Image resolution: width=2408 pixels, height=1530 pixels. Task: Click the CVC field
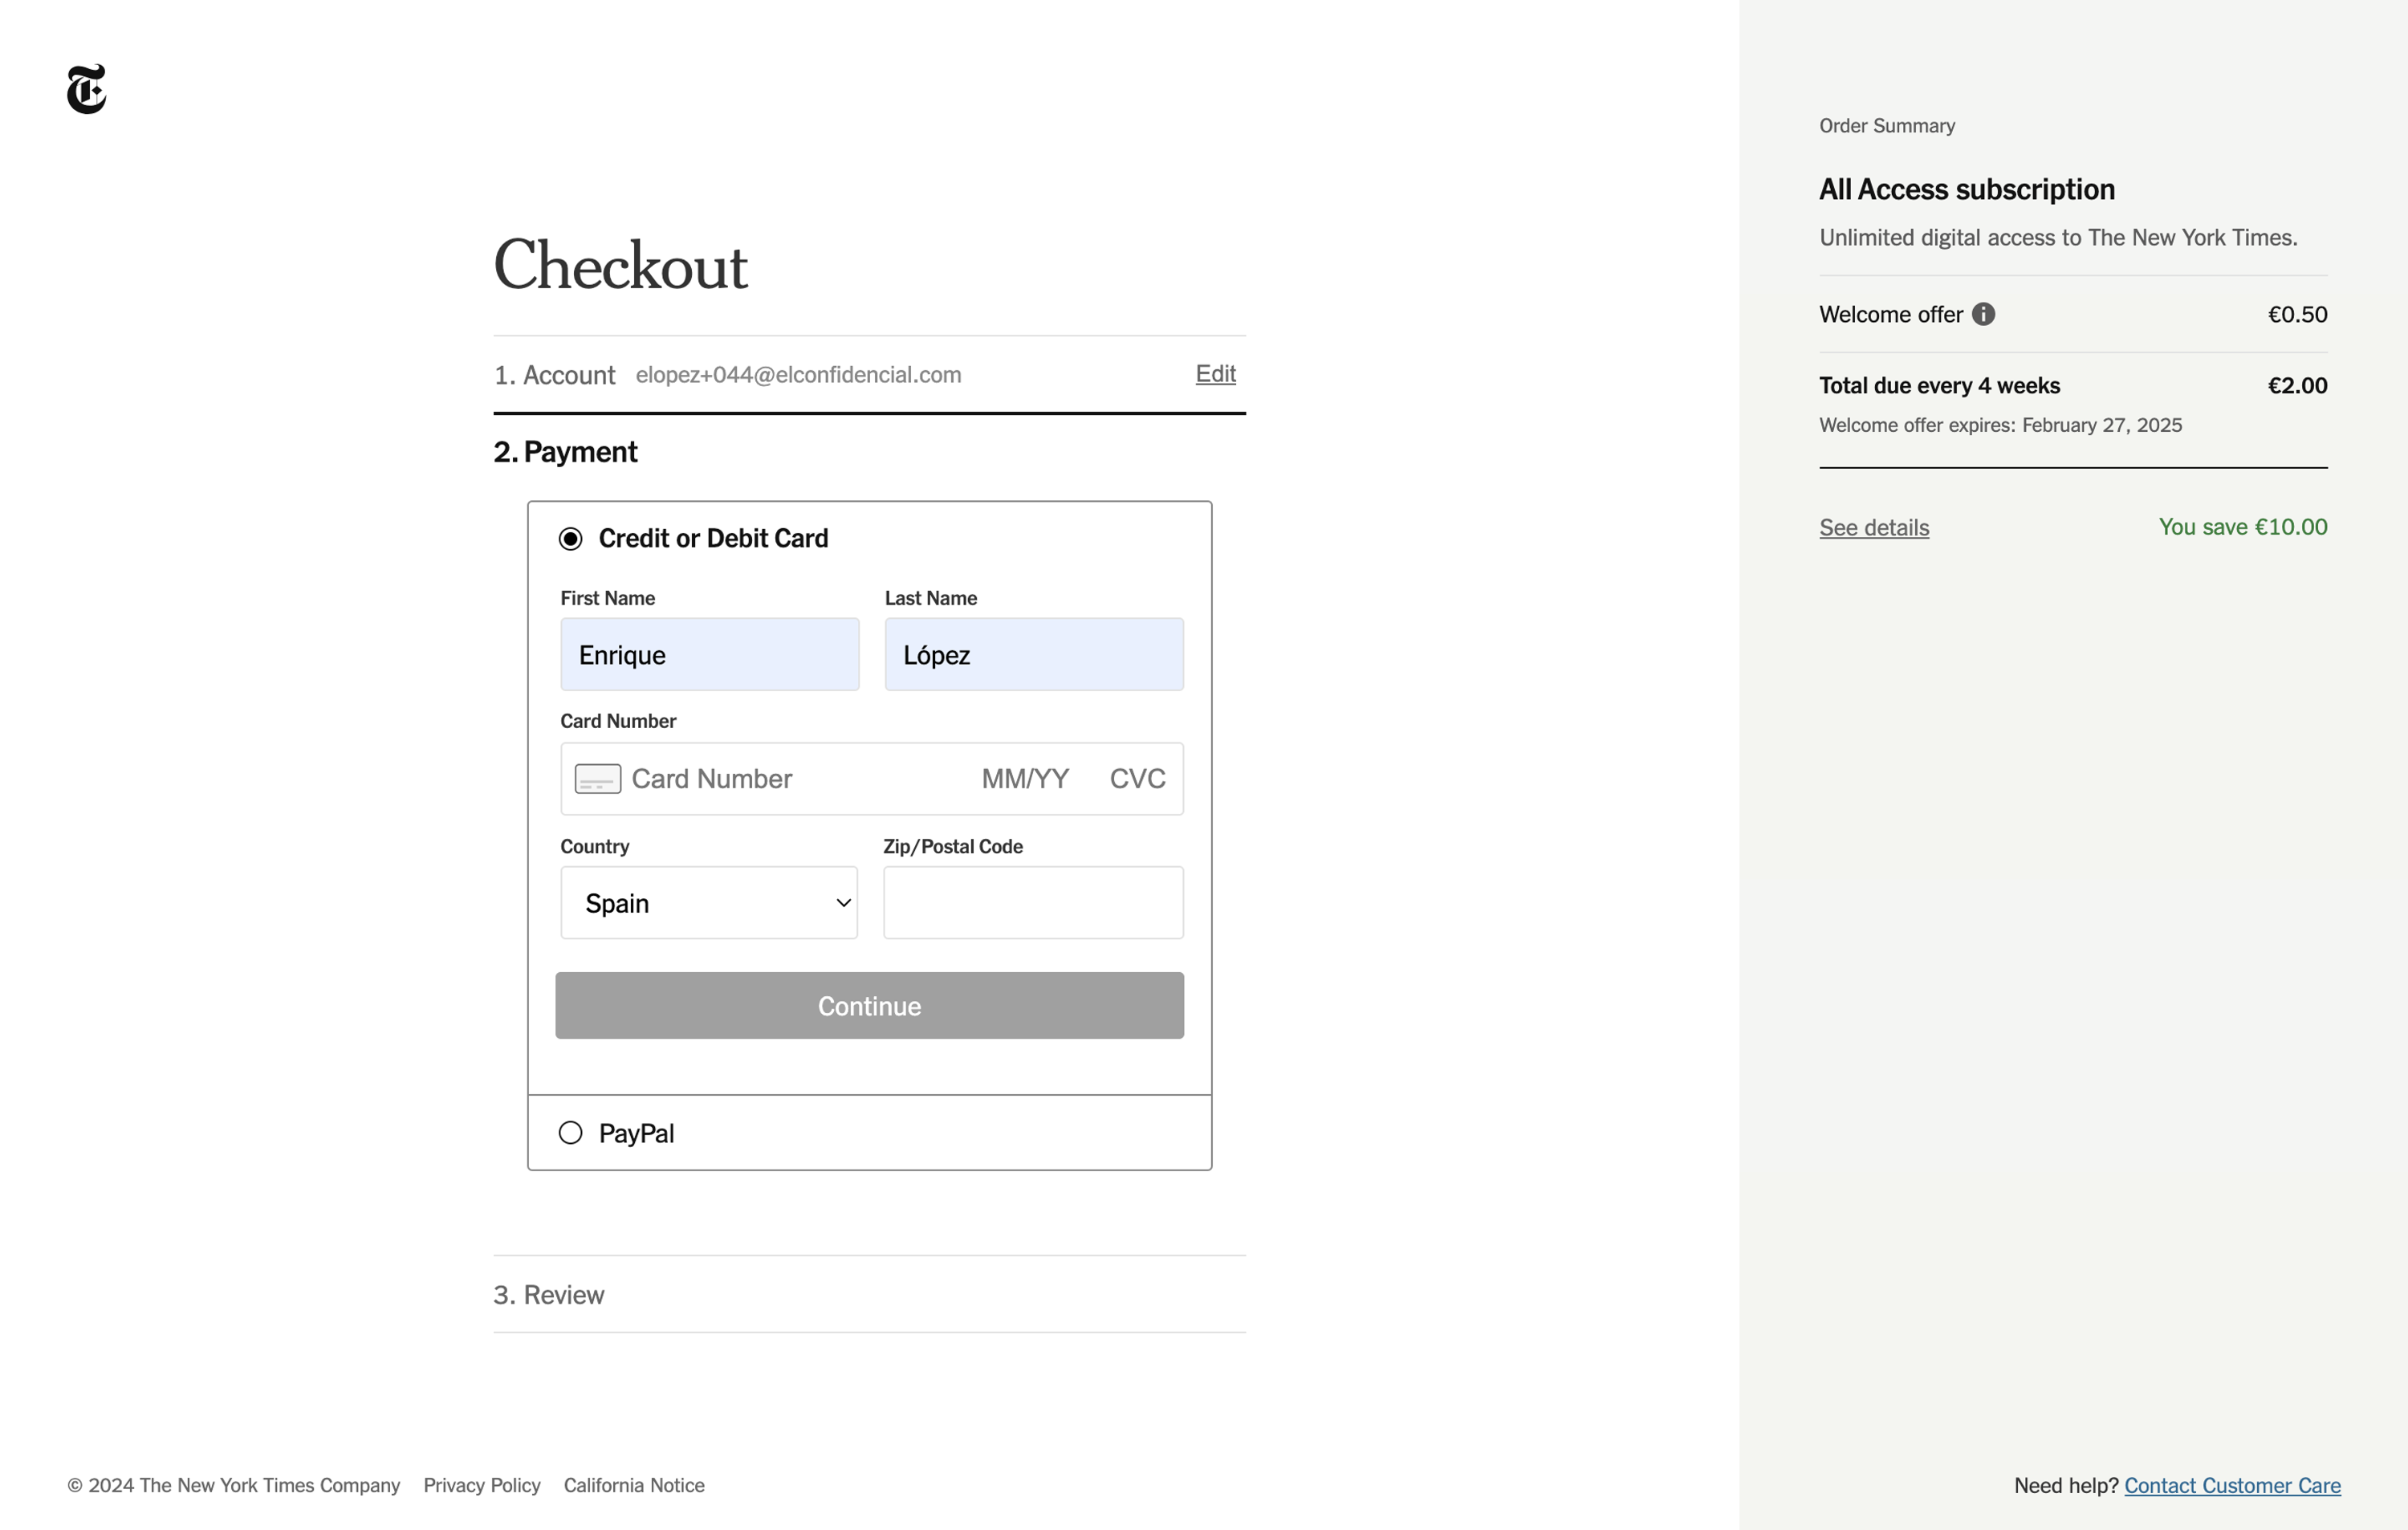[1137, 779]
